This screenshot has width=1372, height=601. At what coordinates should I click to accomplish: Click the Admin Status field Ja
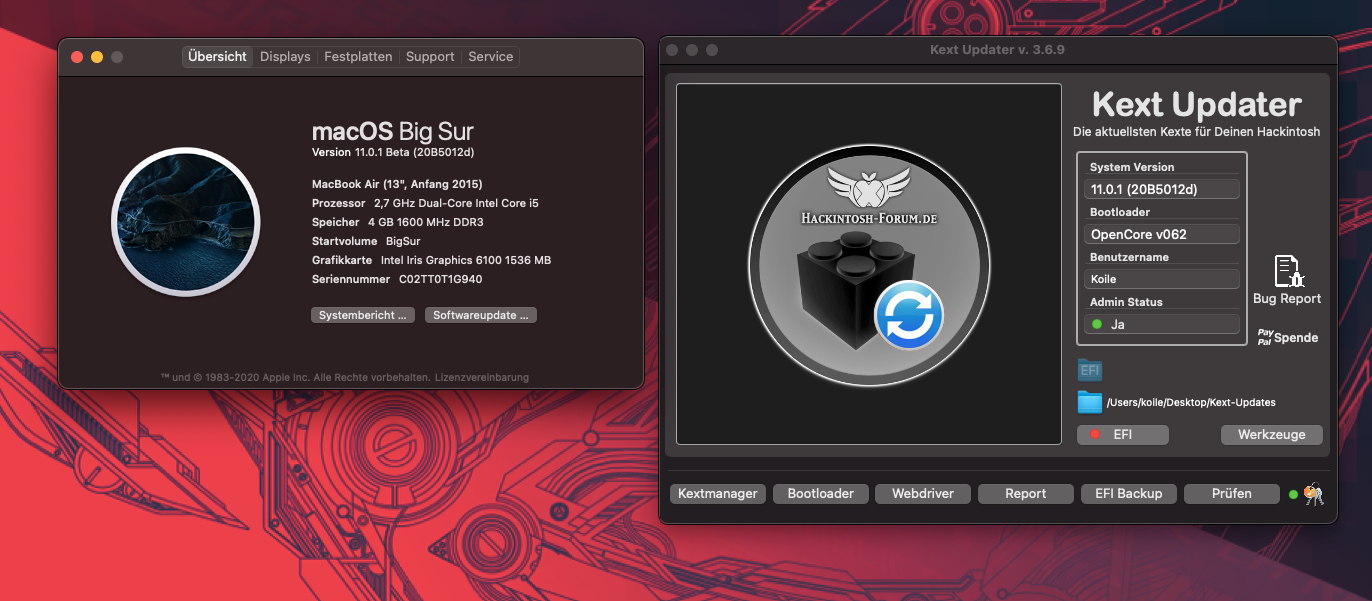tap(1162, 324)
